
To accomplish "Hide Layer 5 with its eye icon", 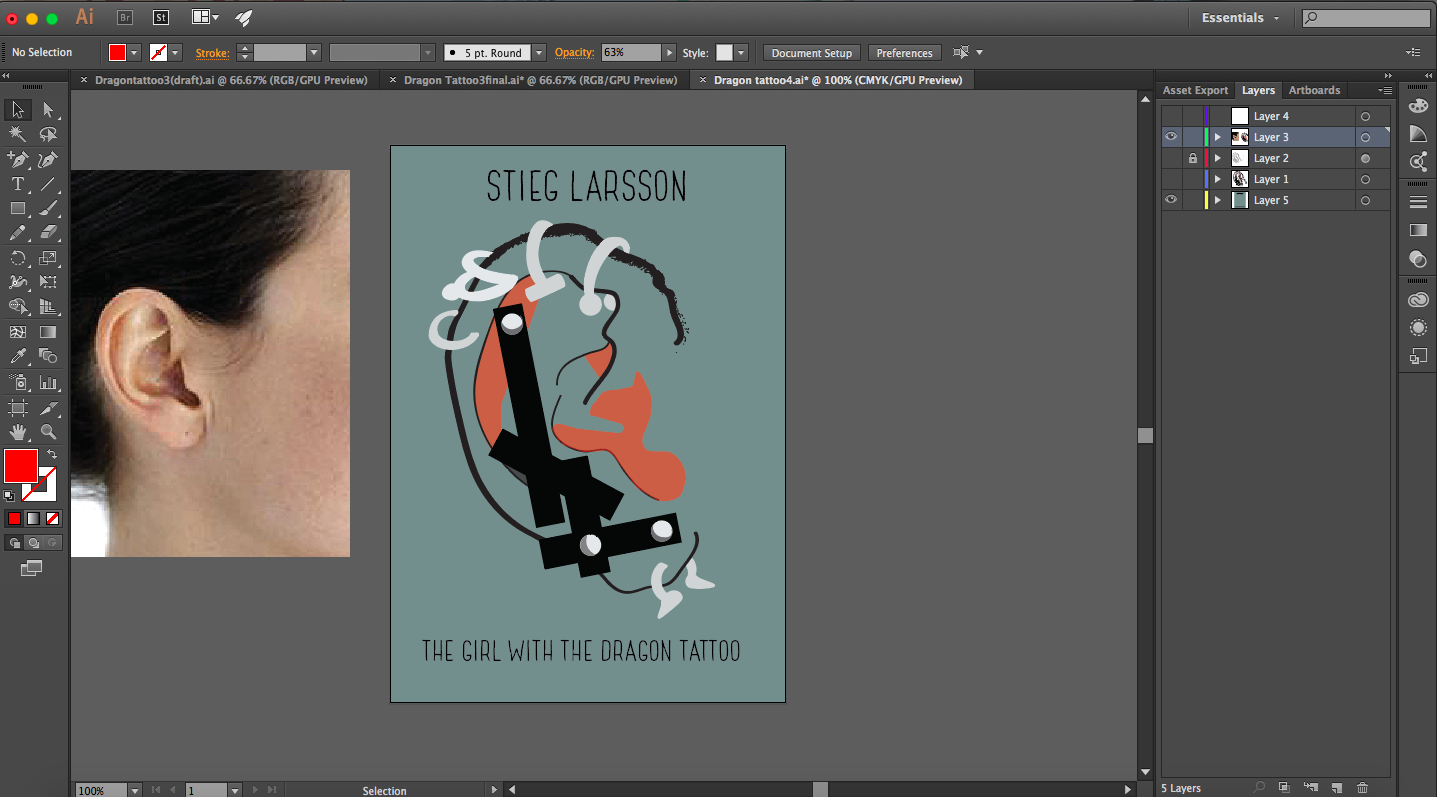I will pos(1171,200).
